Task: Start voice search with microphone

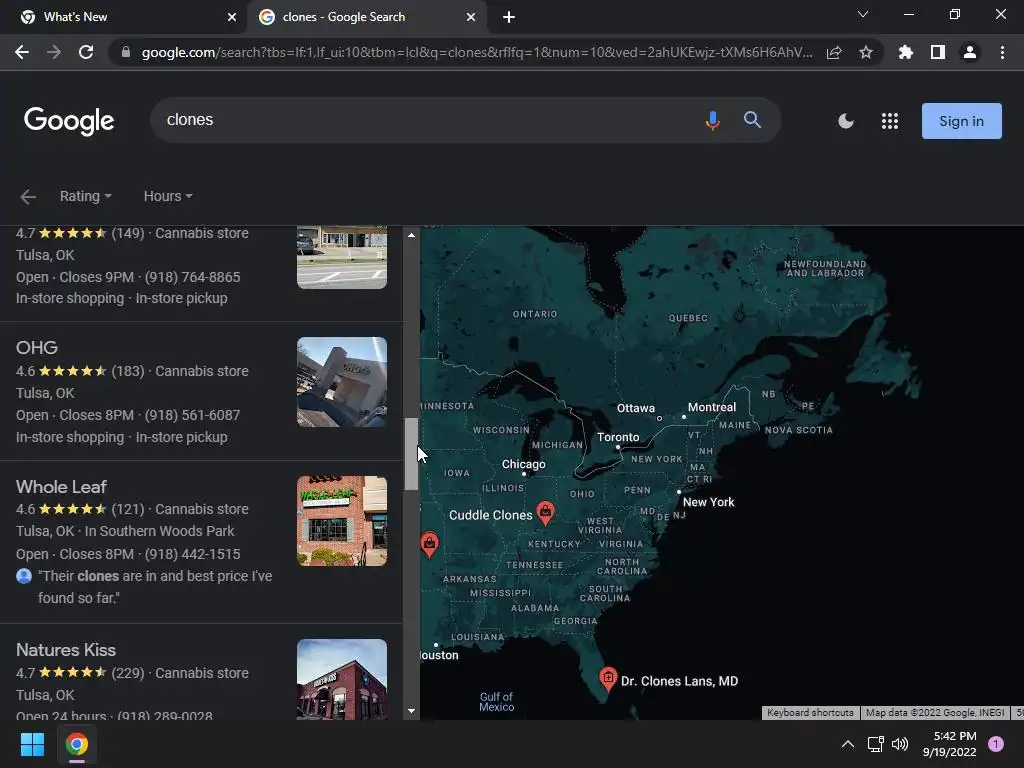Action: (712, 120)
